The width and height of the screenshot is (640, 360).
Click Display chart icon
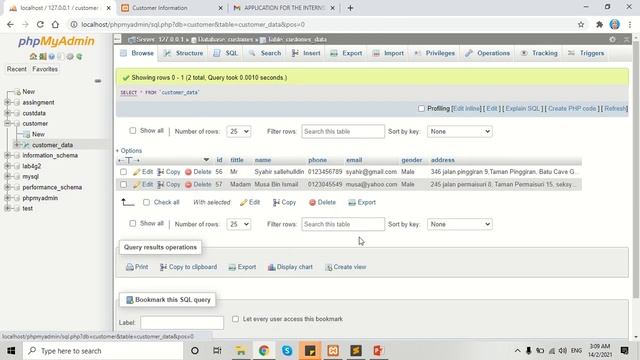(x=271, y=267)
